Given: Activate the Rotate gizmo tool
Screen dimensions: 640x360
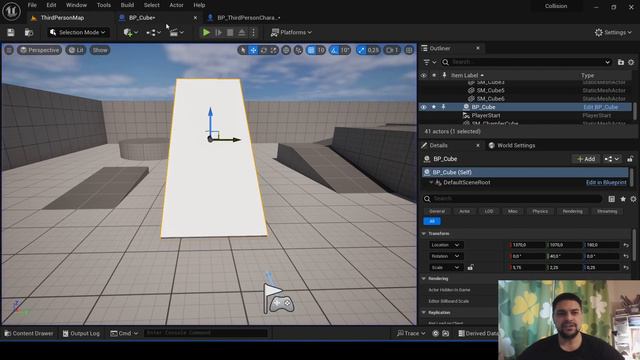Looking at the screenshot, I should [x=264, y=50].
